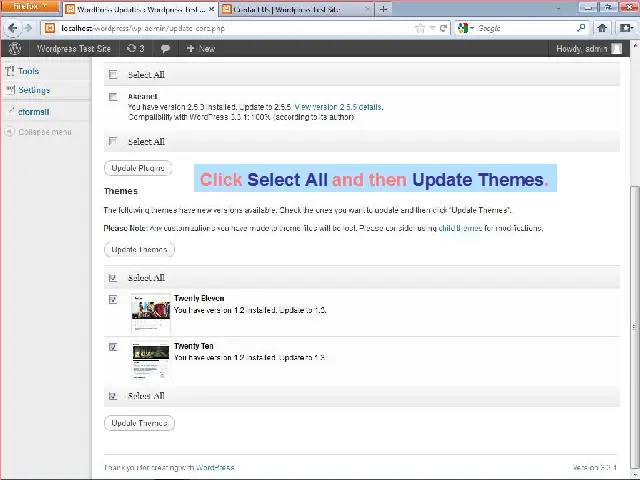640x480 pixels.
Task: Open the comments bubble icon
Action: pos(165,49)
